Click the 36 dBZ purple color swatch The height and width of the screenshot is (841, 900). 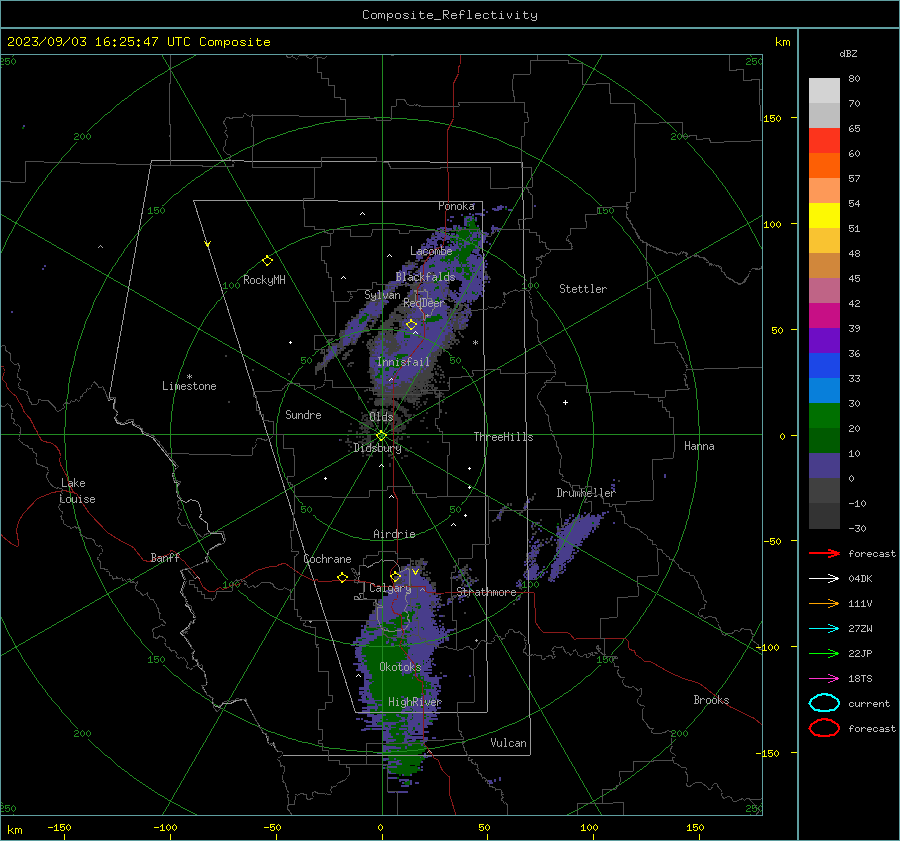tap(824, 340)
